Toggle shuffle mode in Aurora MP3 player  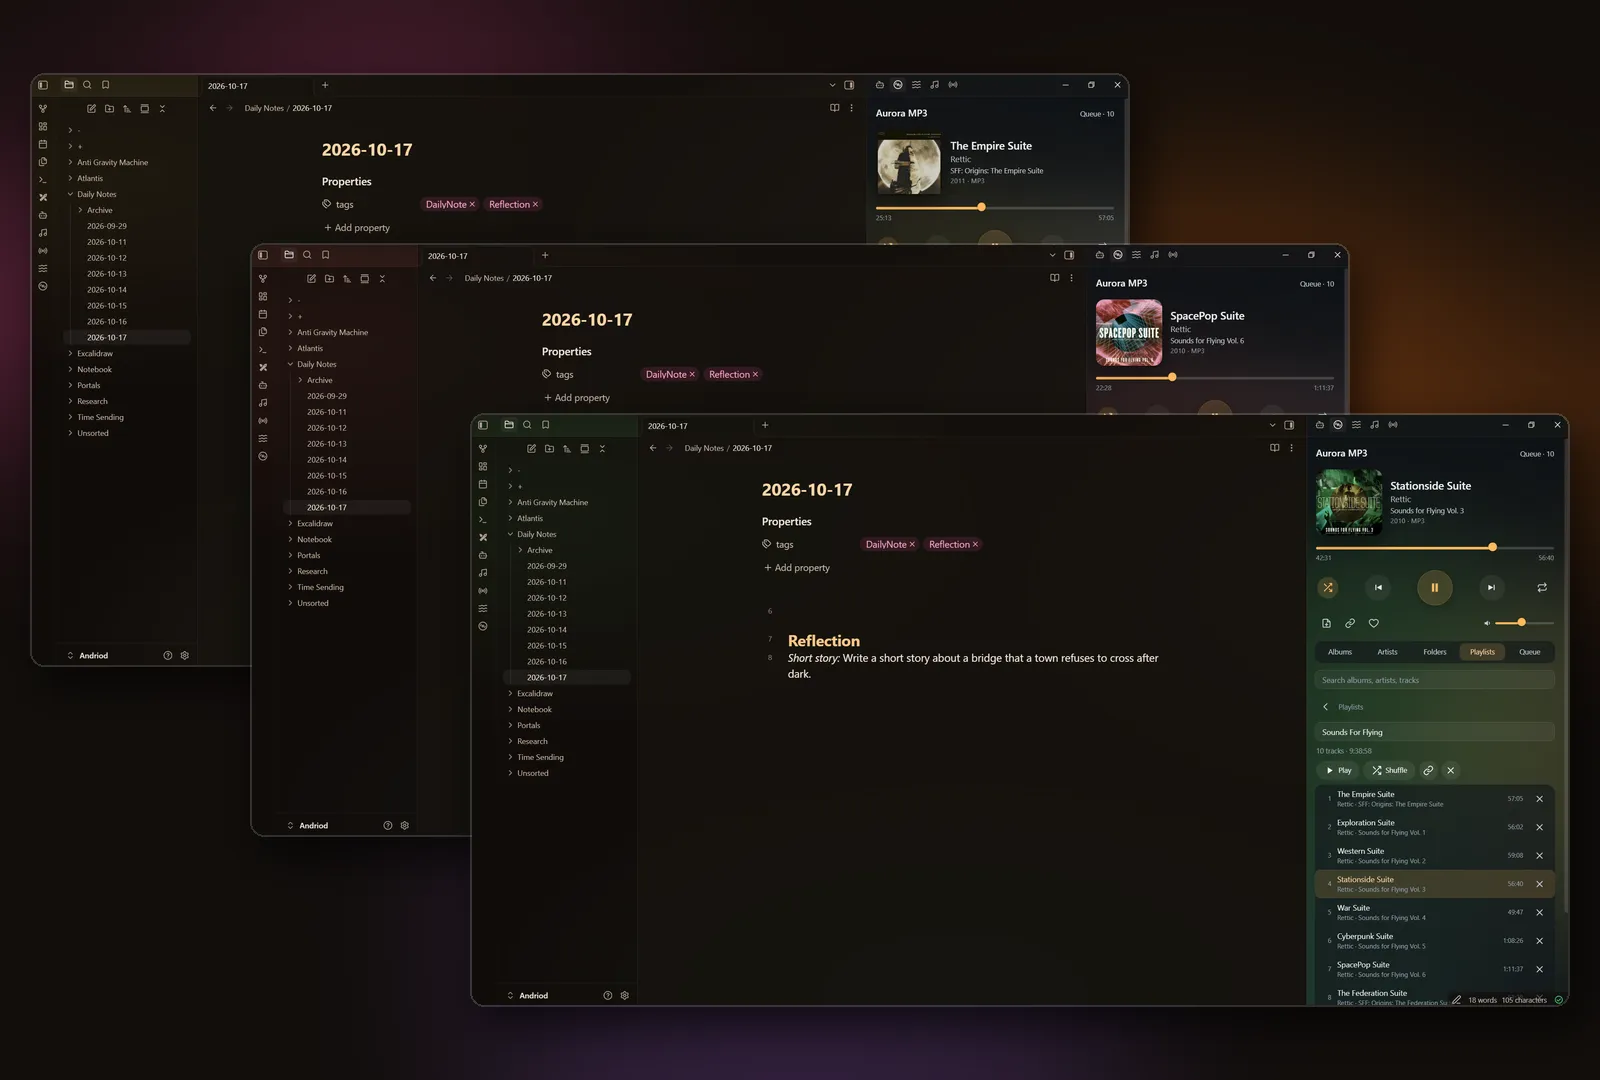click(x=1328, y=588)
